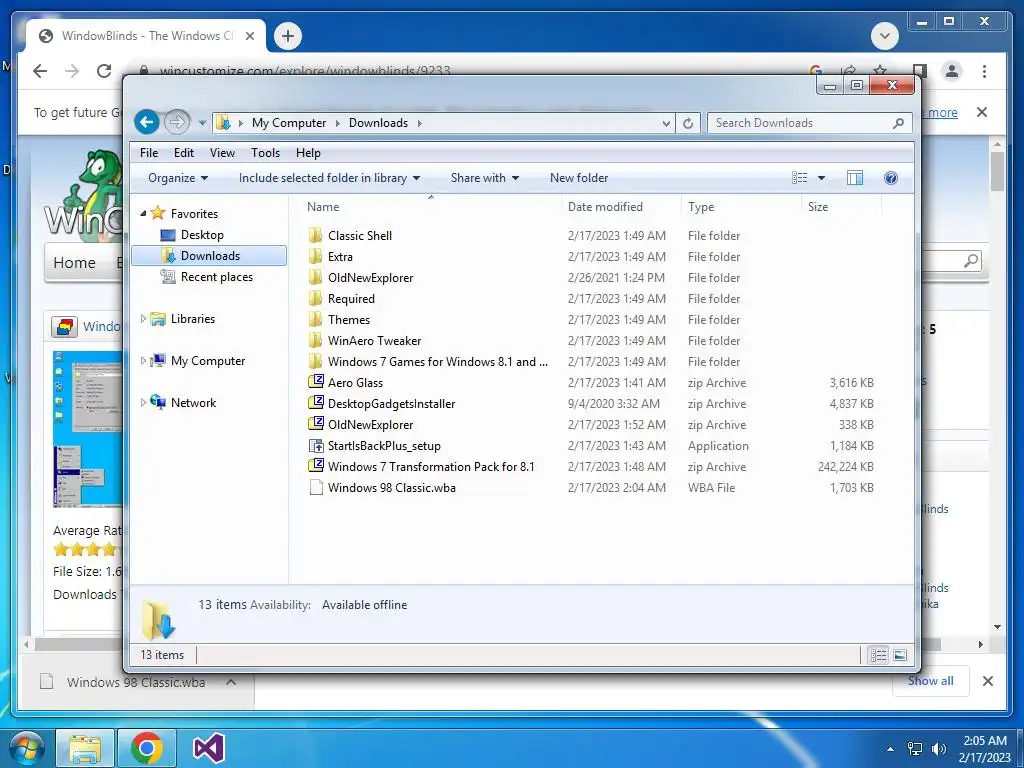Image resolution: width=1024 pixels, height=768 pixels.
Task: Select the OldNewExplorer folder icon
Action: (315, 278)
